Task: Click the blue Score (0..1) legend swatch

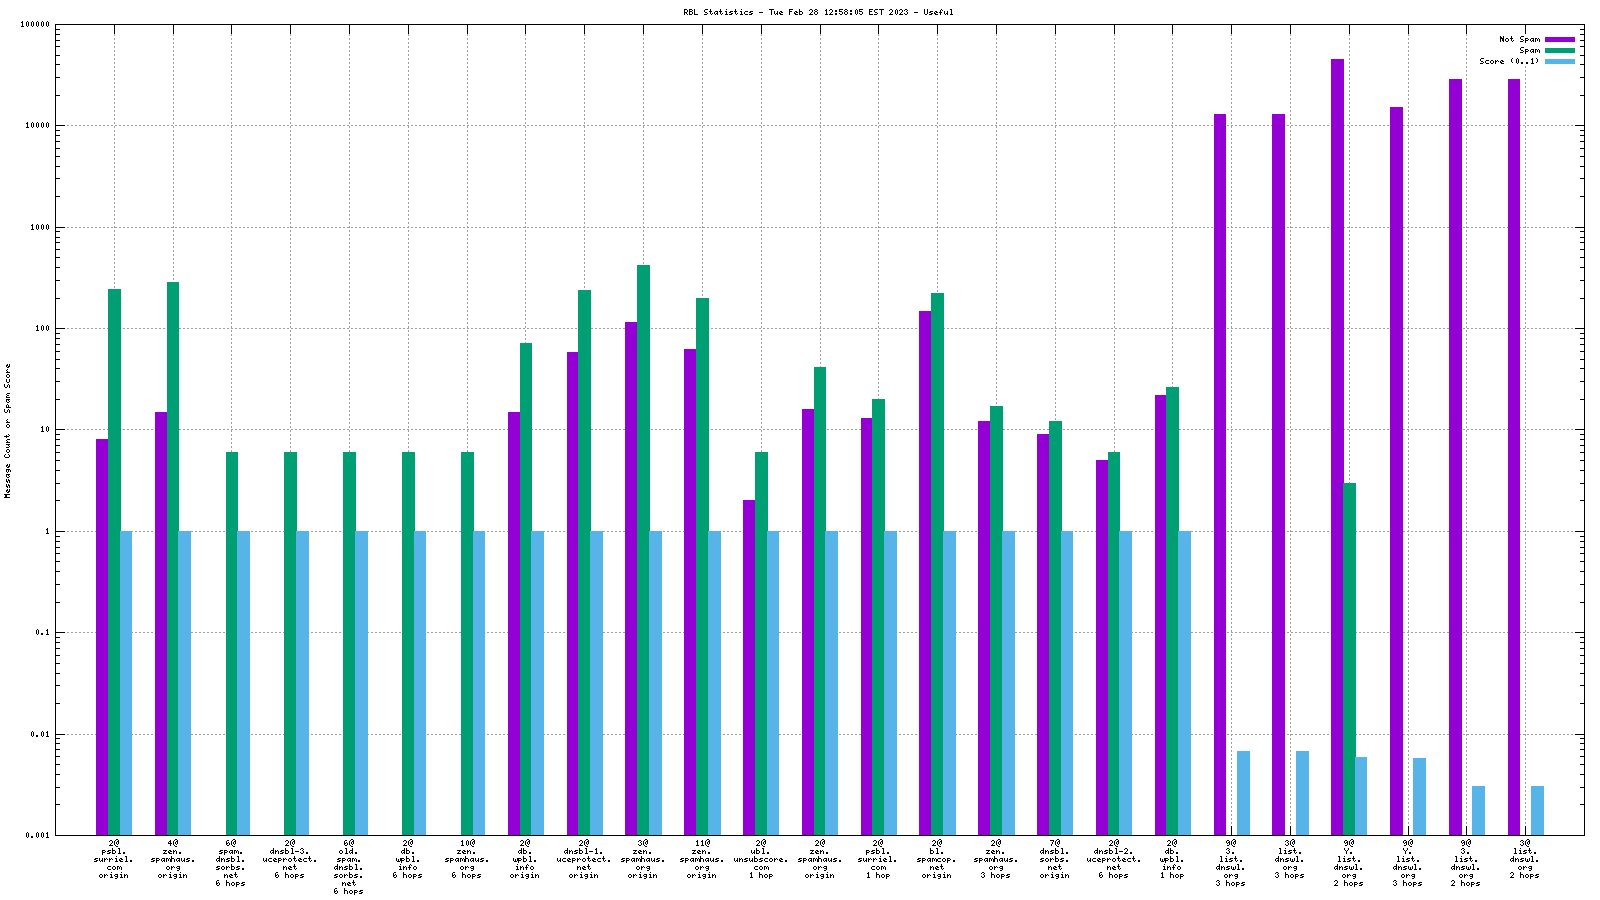Action: (x=1560, y=61)
